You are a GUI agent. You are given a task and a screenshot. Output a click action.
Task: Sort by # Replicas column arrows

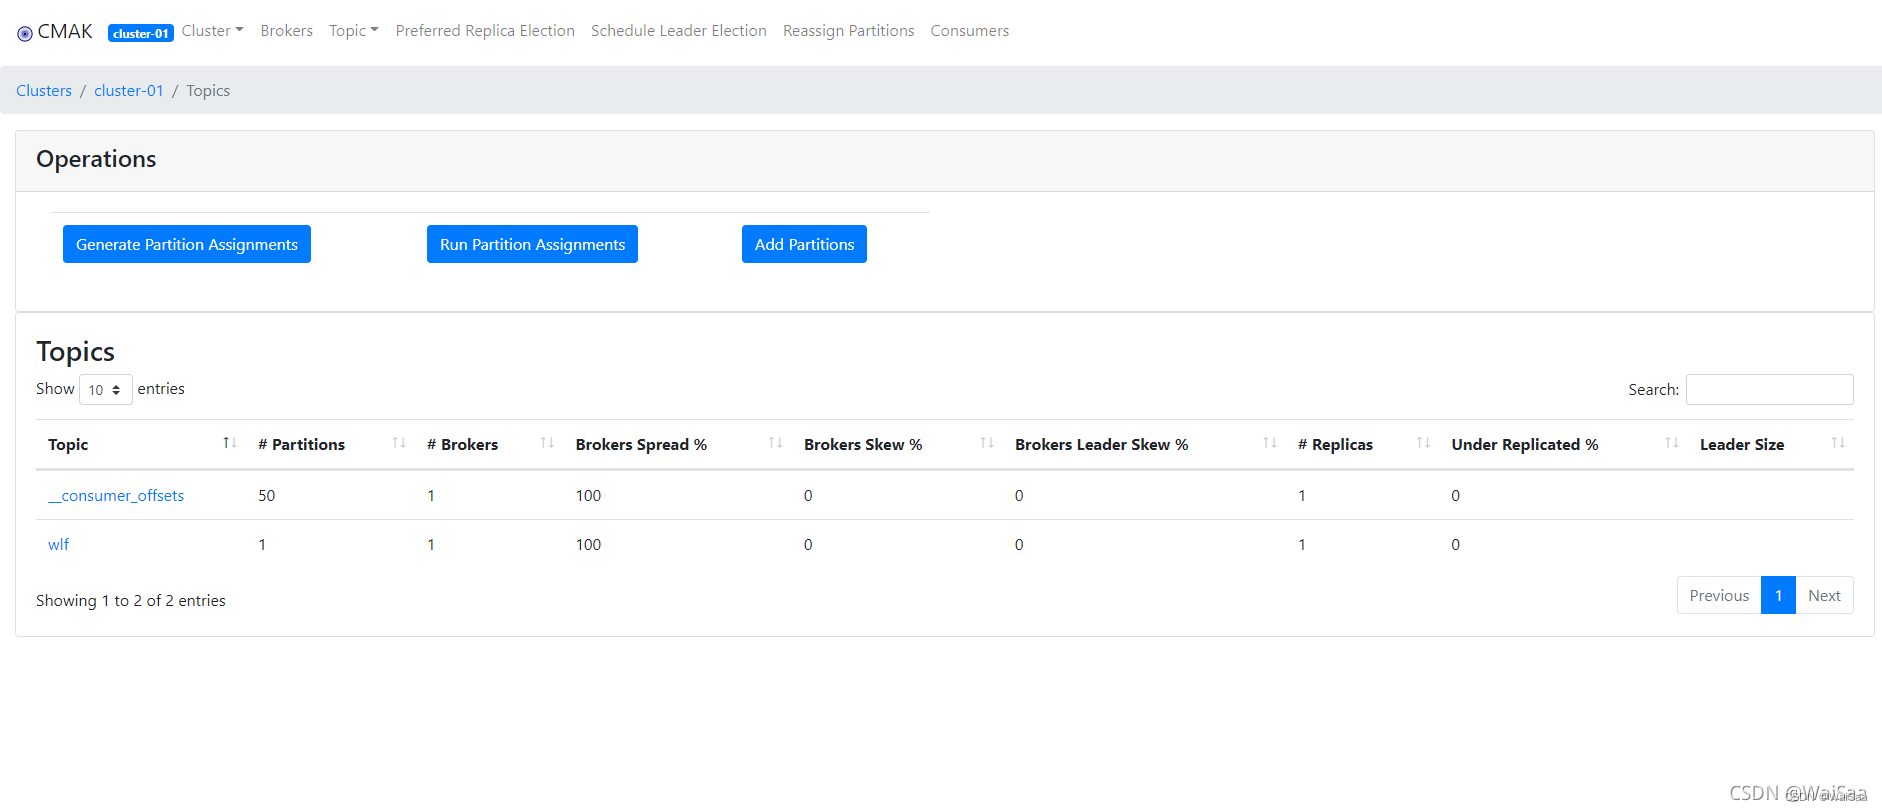point(1424,443)
